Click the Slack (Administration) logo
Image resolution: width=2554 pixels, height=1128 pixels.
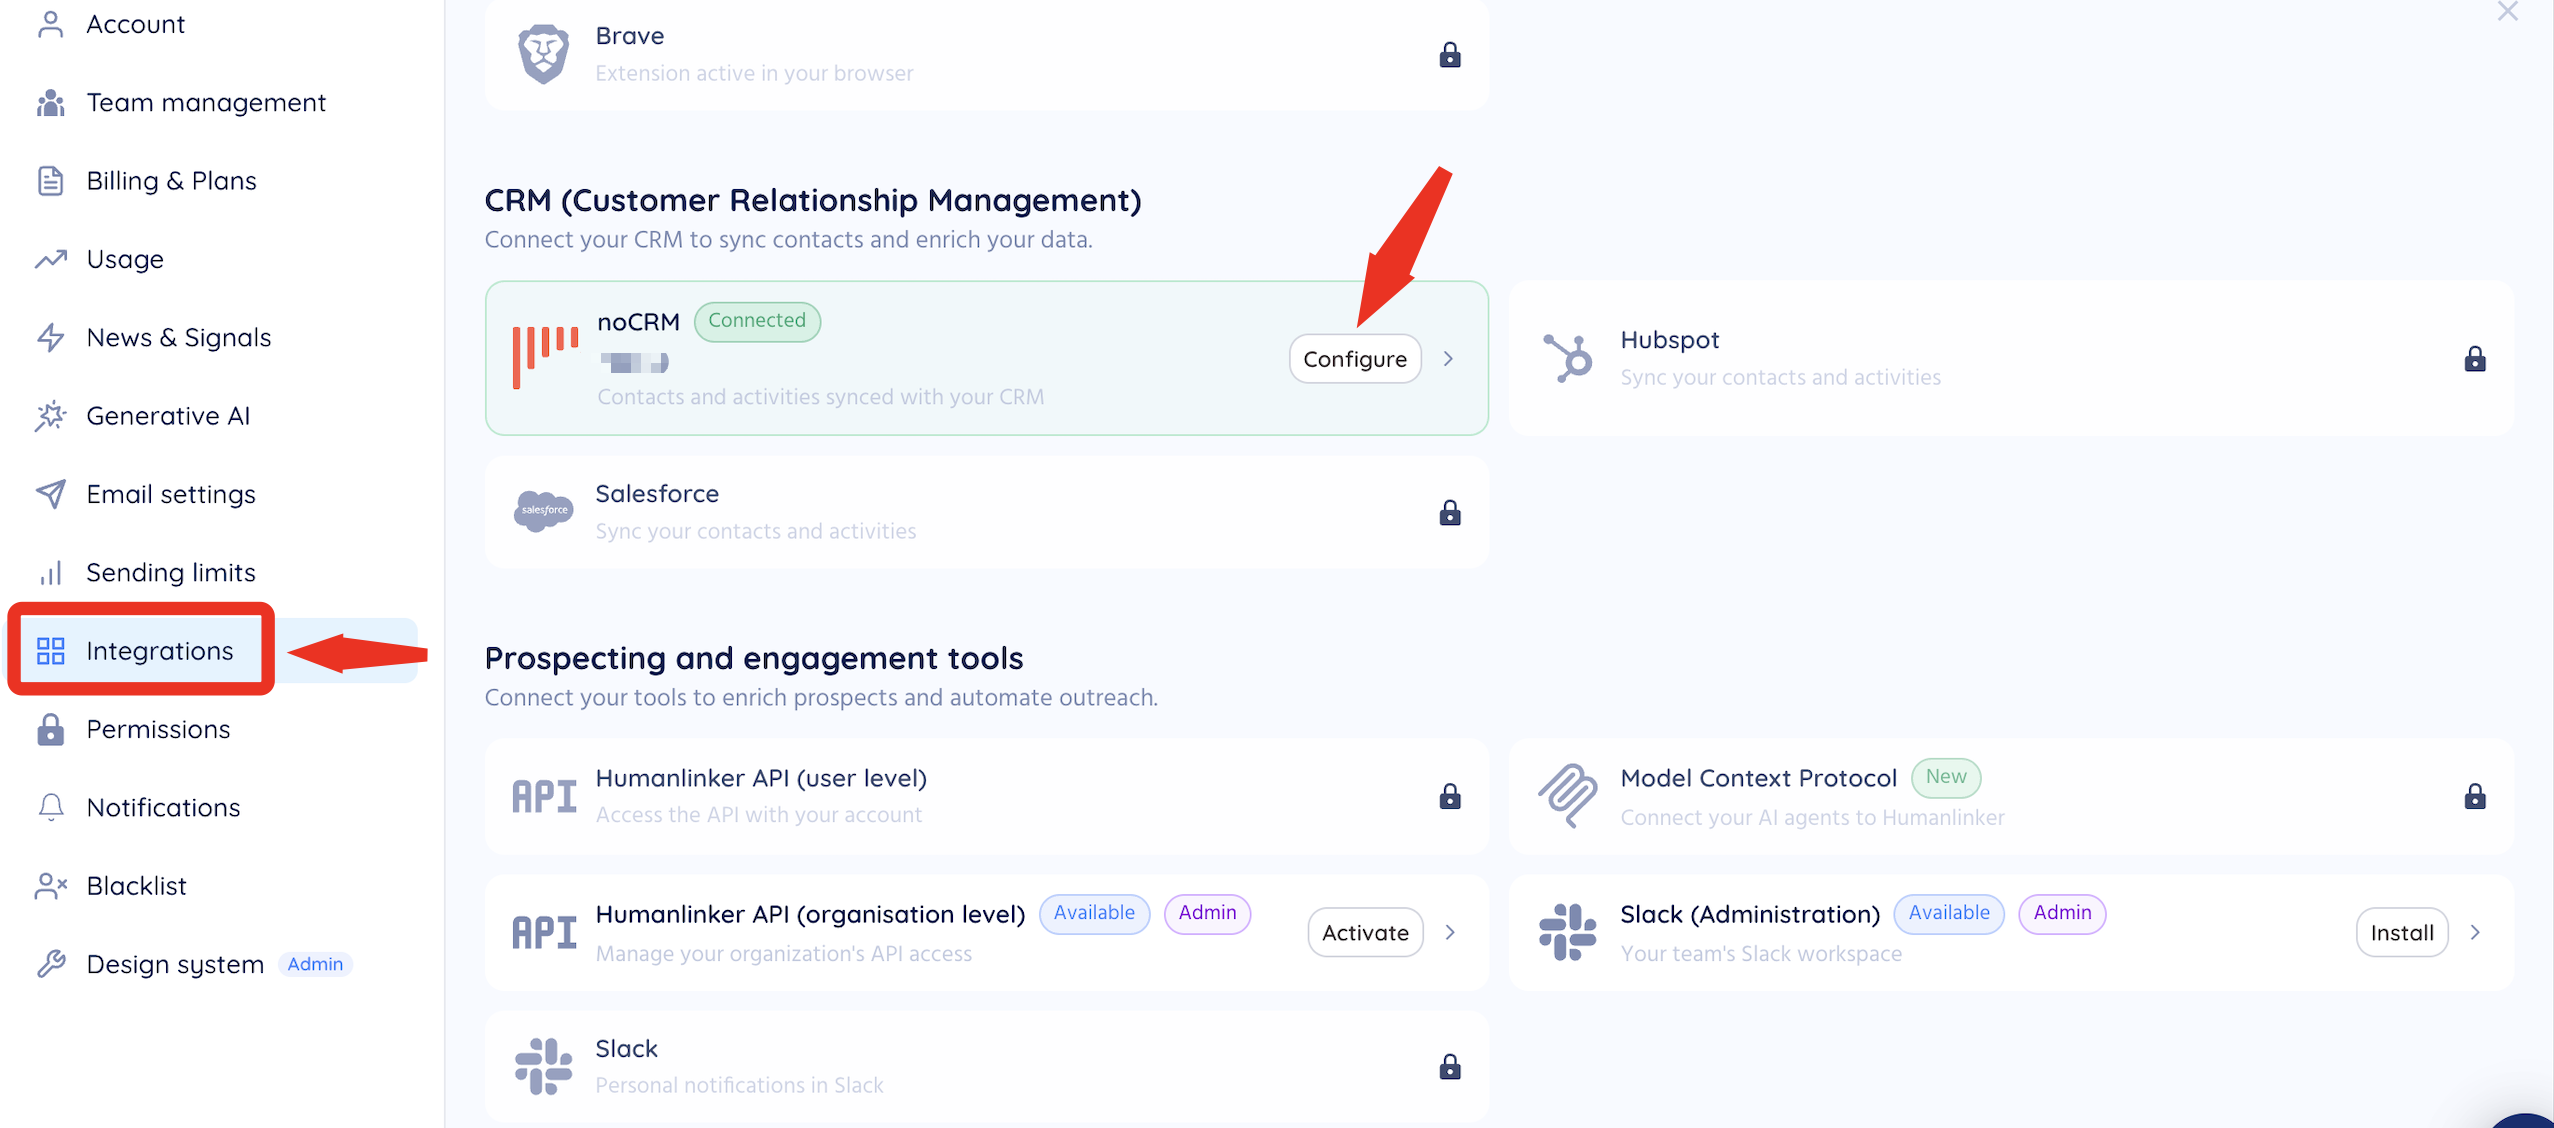click(1568, 932)
